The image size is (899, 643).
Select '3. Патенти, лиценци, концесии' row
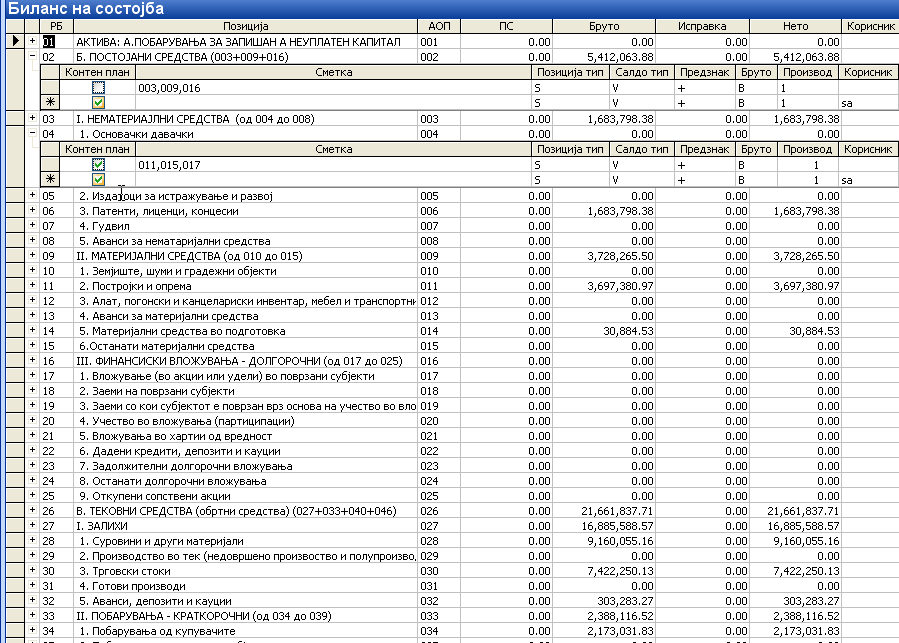point(158,211)
